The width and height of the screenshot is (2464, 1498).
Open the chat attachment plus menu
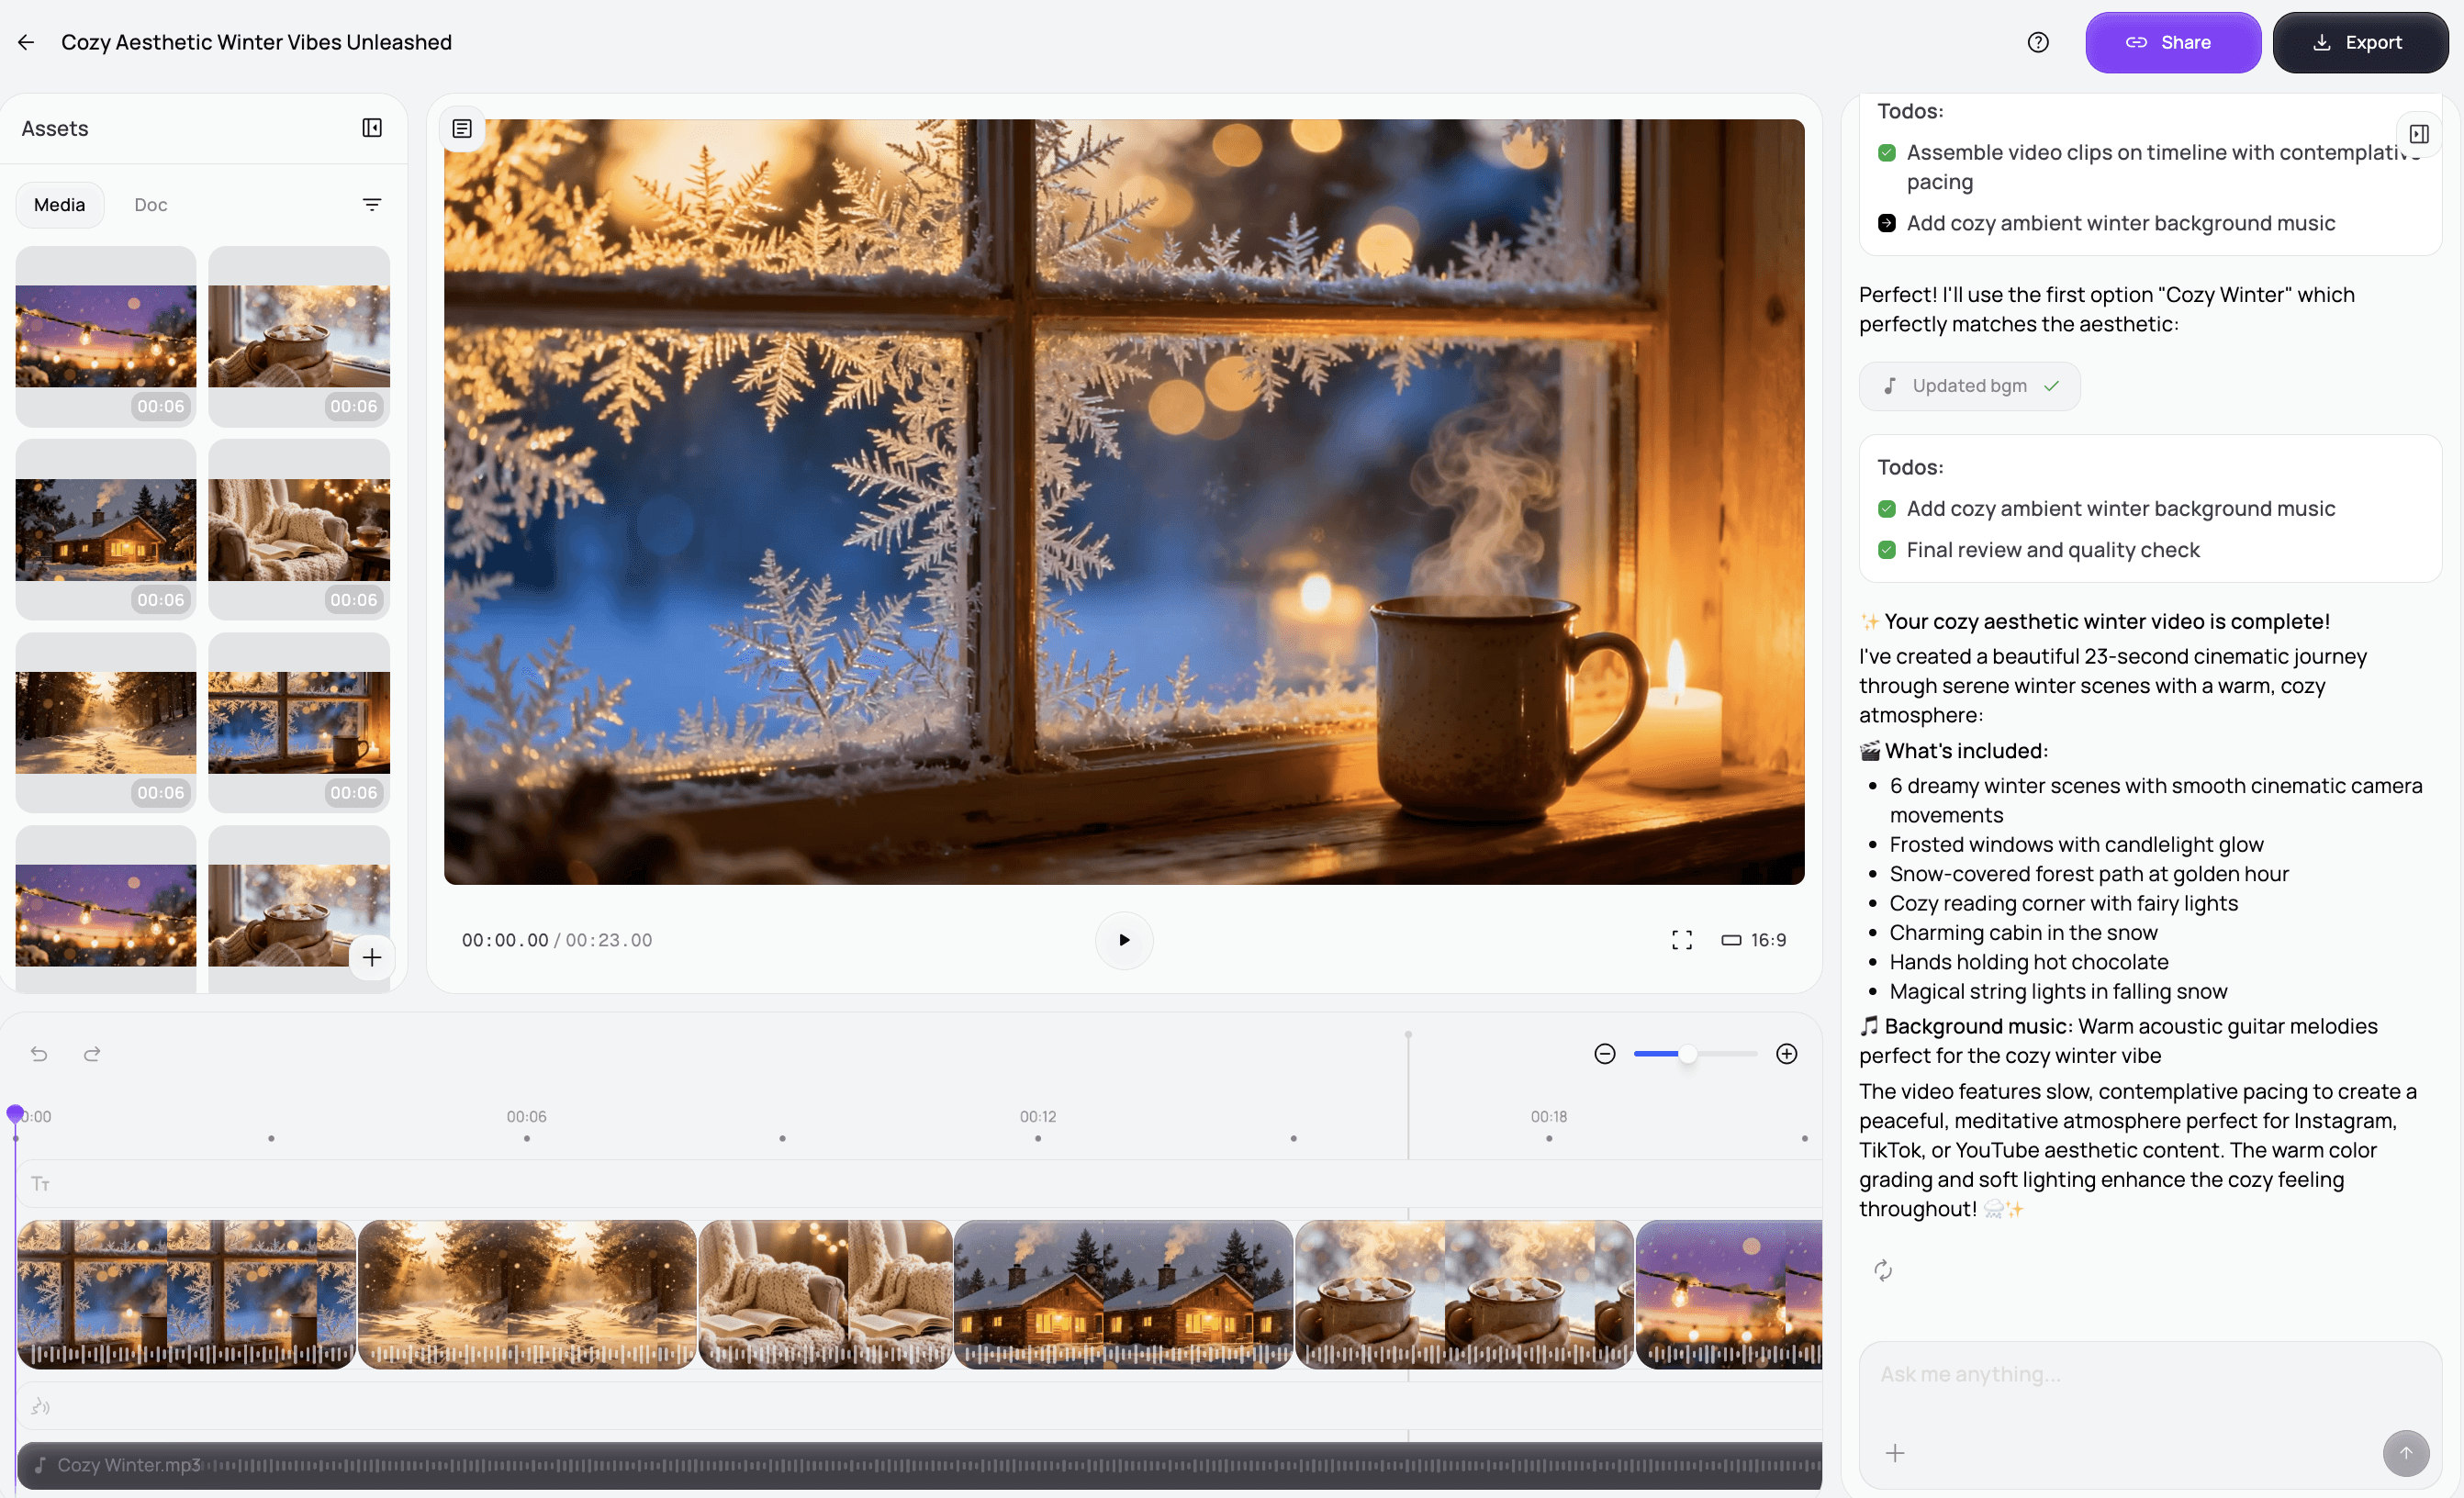[1894, 1453]
